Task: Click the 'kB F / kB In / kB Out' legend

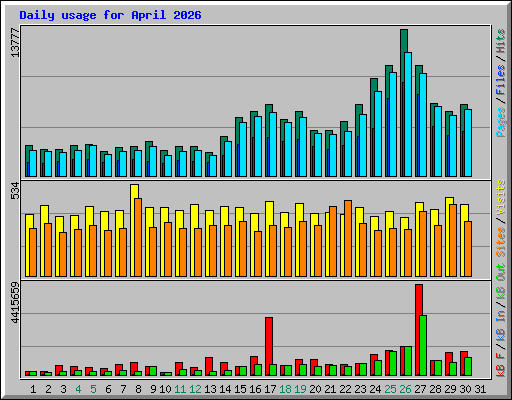Action: 501,320
